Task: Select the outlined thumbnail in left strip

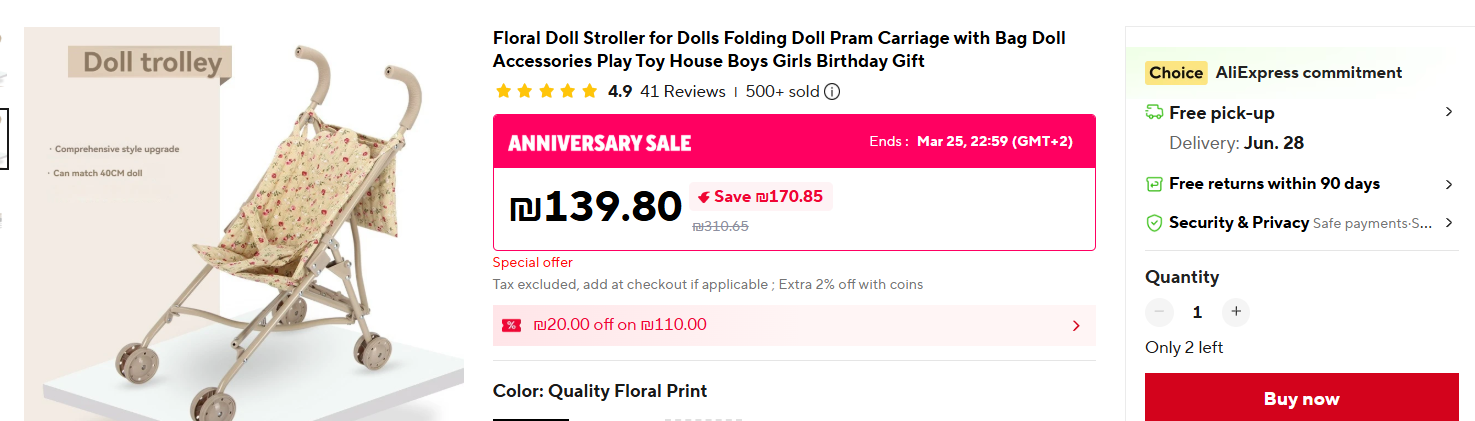Action: click(x=3, y=138)
